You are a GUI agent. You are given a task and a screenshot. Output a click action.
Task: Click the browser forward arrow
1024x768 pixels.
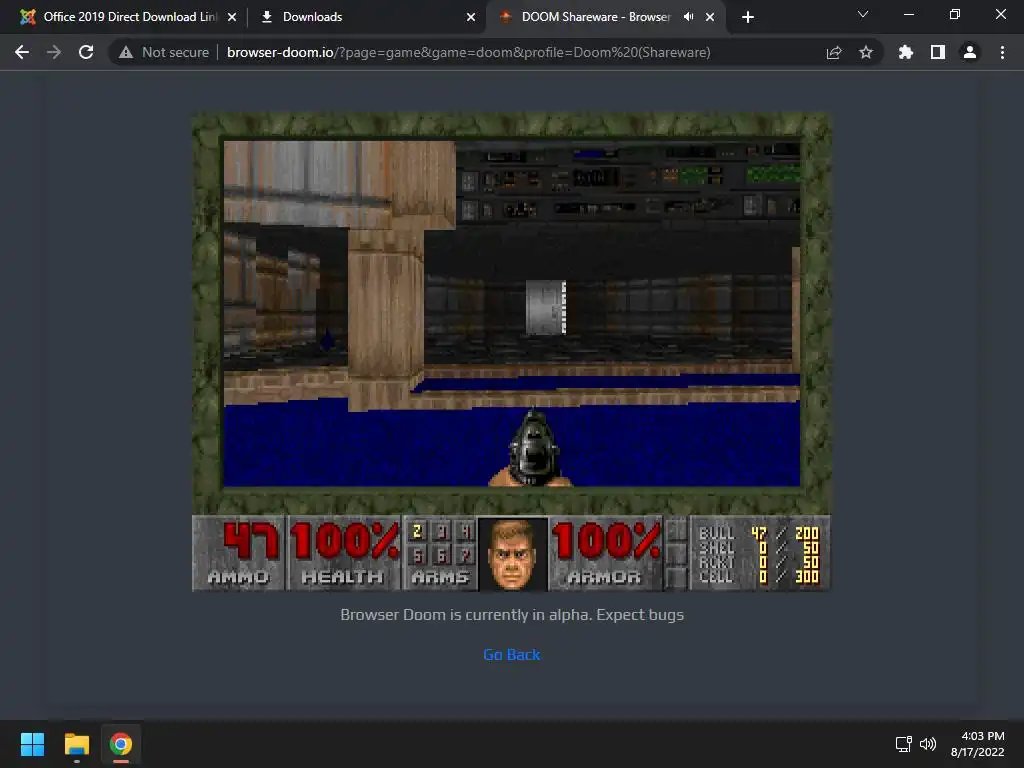click(54, 52)
